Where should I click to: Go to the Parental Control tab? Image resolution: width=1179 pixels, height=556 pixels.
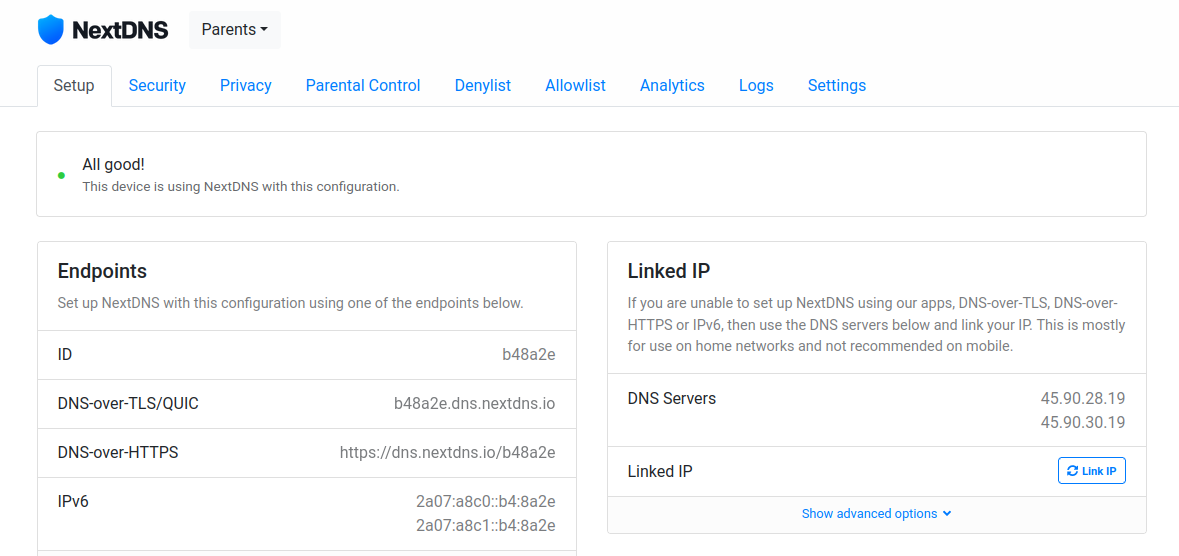[x=363, y=86]
